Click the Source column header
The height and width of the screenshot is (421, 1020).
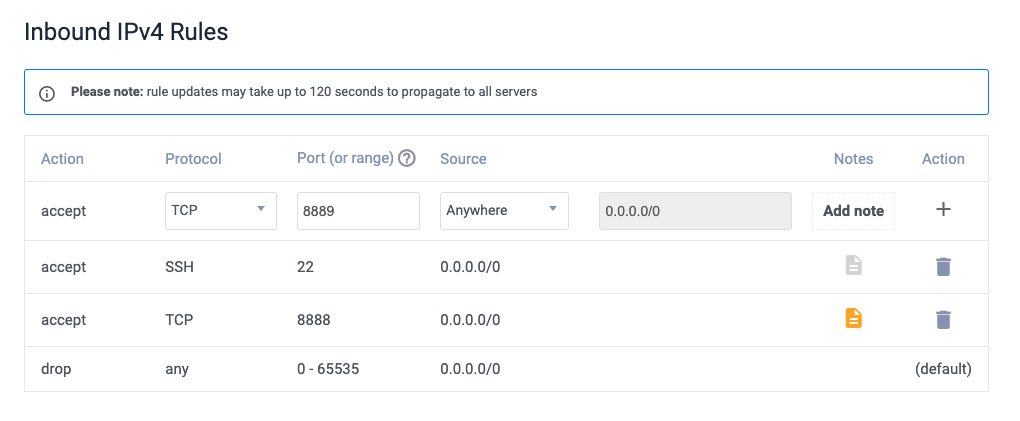click(x=463, y=159)
